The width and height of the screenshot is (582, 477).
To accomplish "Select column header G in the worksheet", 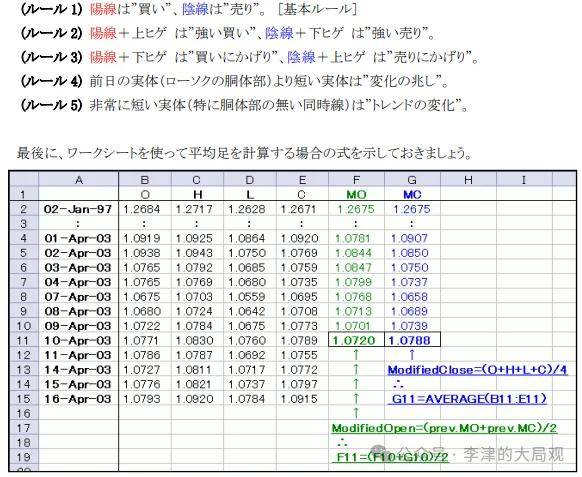I will [412, 180].
